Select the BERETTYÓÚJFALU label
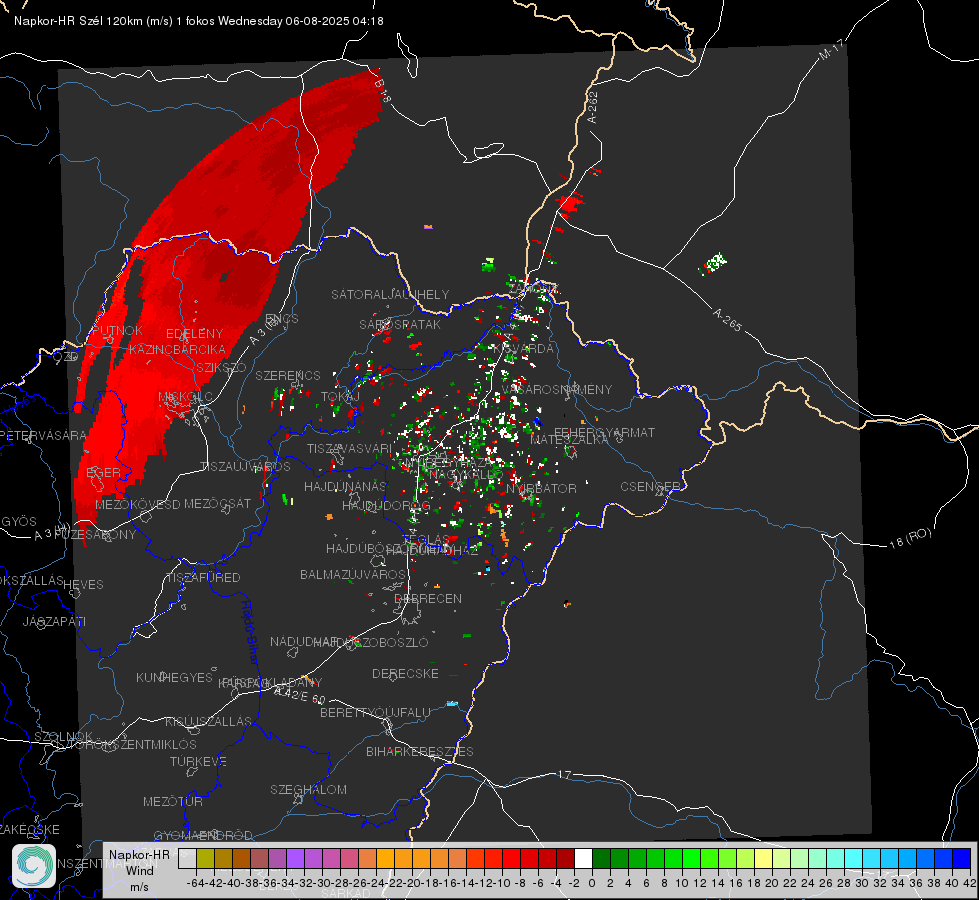 375,712
